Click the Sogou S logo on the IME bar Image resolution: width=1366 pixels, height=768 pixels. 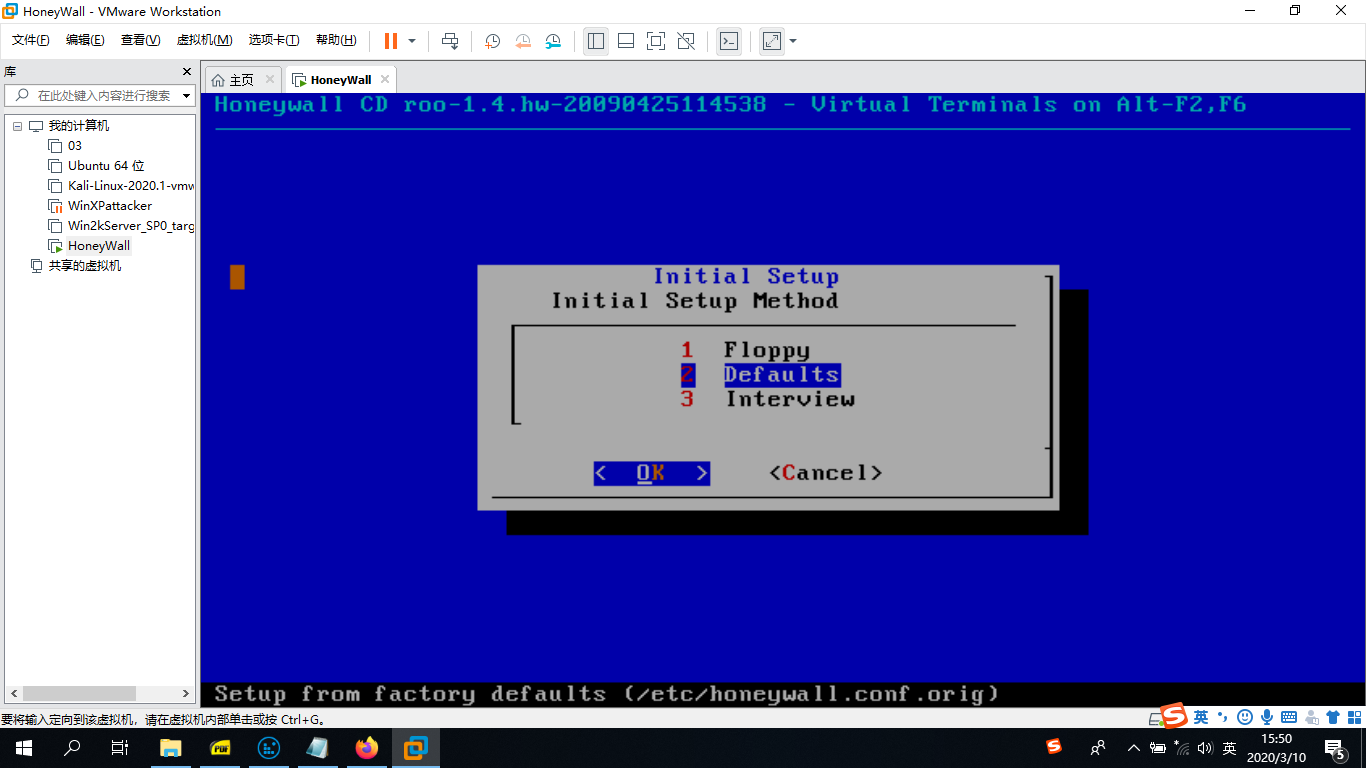click(x=1173, y=715)
